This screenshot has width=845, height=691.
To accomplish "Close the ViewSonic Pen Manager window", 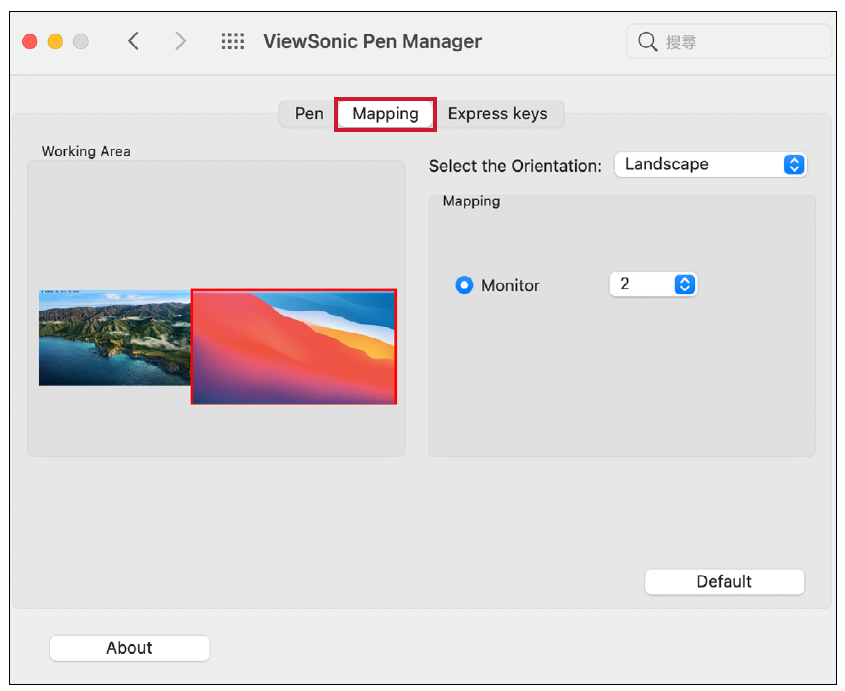I will point(30,41).
